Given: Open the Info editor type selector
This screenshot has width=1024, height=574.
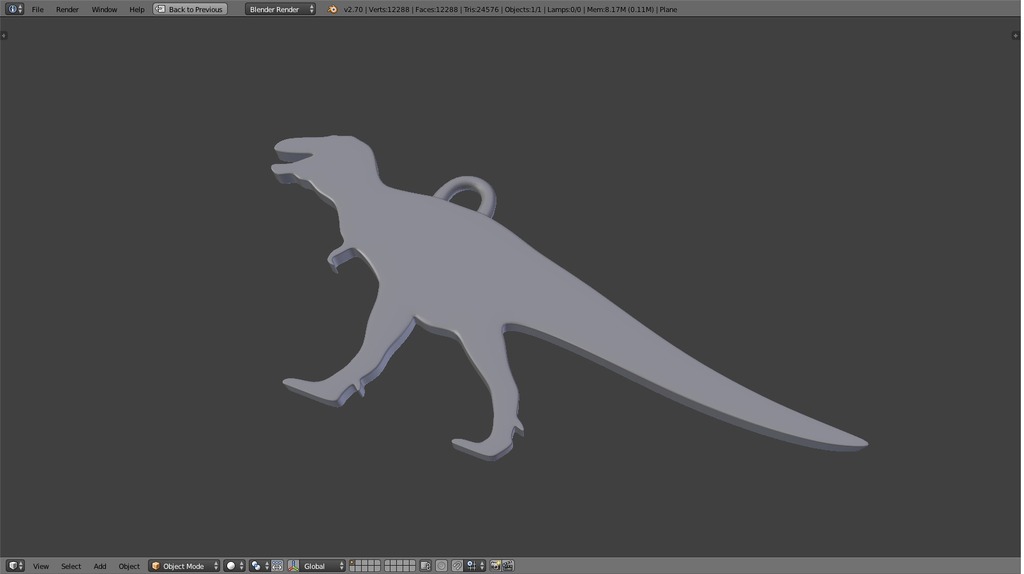Looking at the screenshot, I should click(14, 9).
